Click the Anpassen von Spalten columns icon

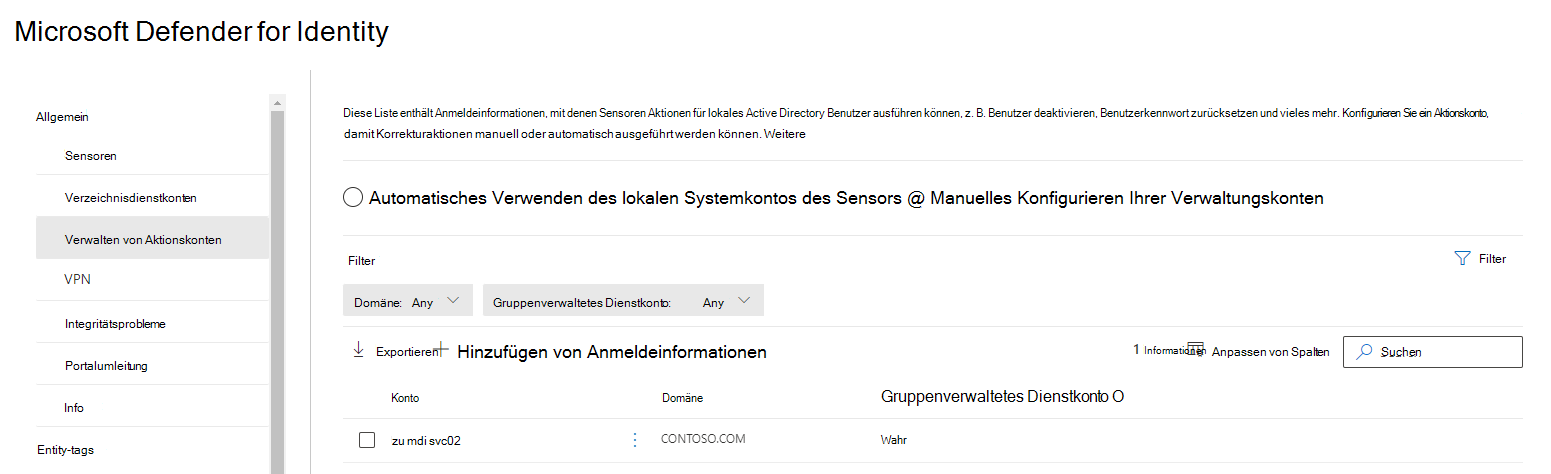tap(1195, 349)
